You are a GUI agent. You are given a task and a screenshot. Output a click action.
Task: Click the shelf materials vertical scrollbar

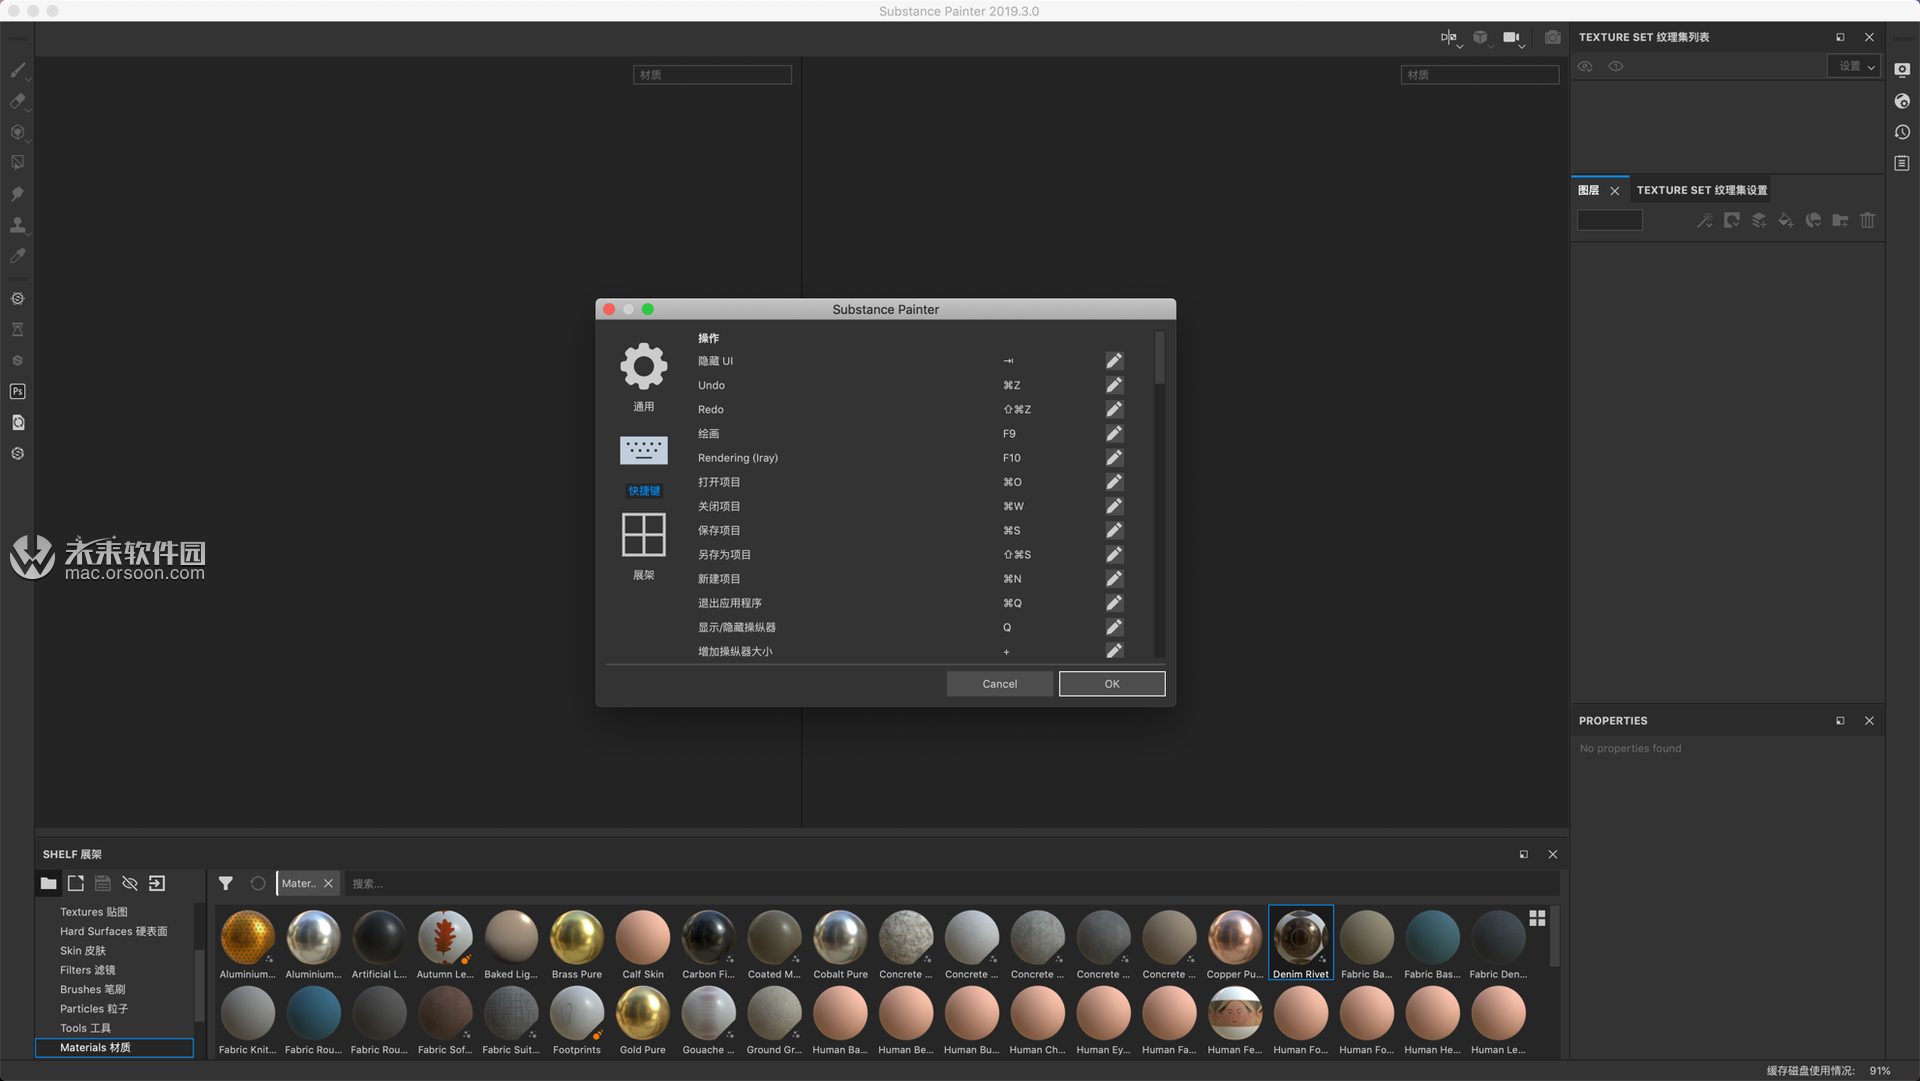point(1554,937)
